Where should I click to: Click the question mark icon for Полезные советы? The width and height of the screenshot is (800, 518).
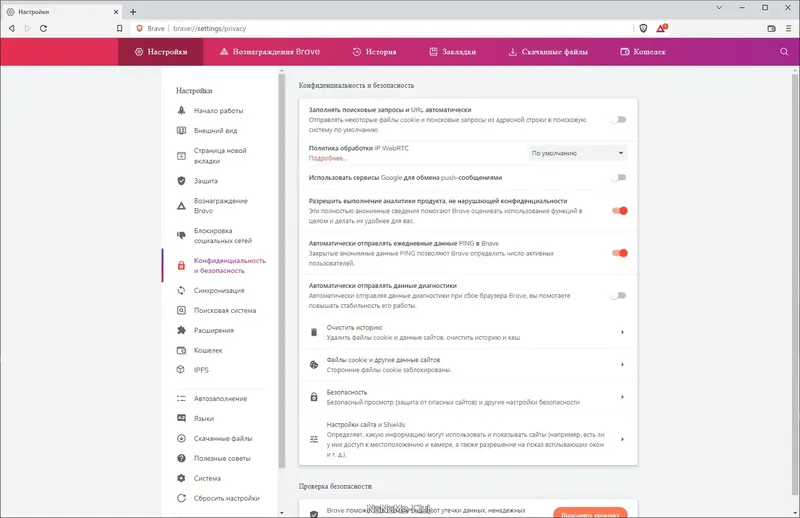[181, 458]
